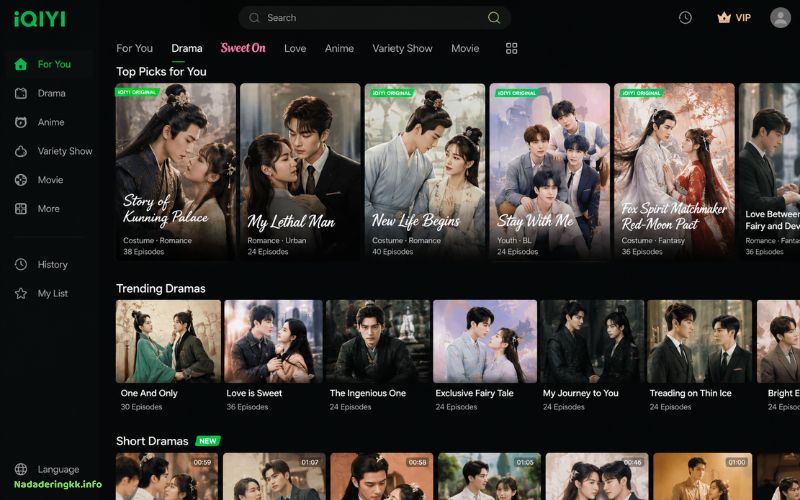Switch to the For You top tab
800x500 pixels.
[135, 48]
